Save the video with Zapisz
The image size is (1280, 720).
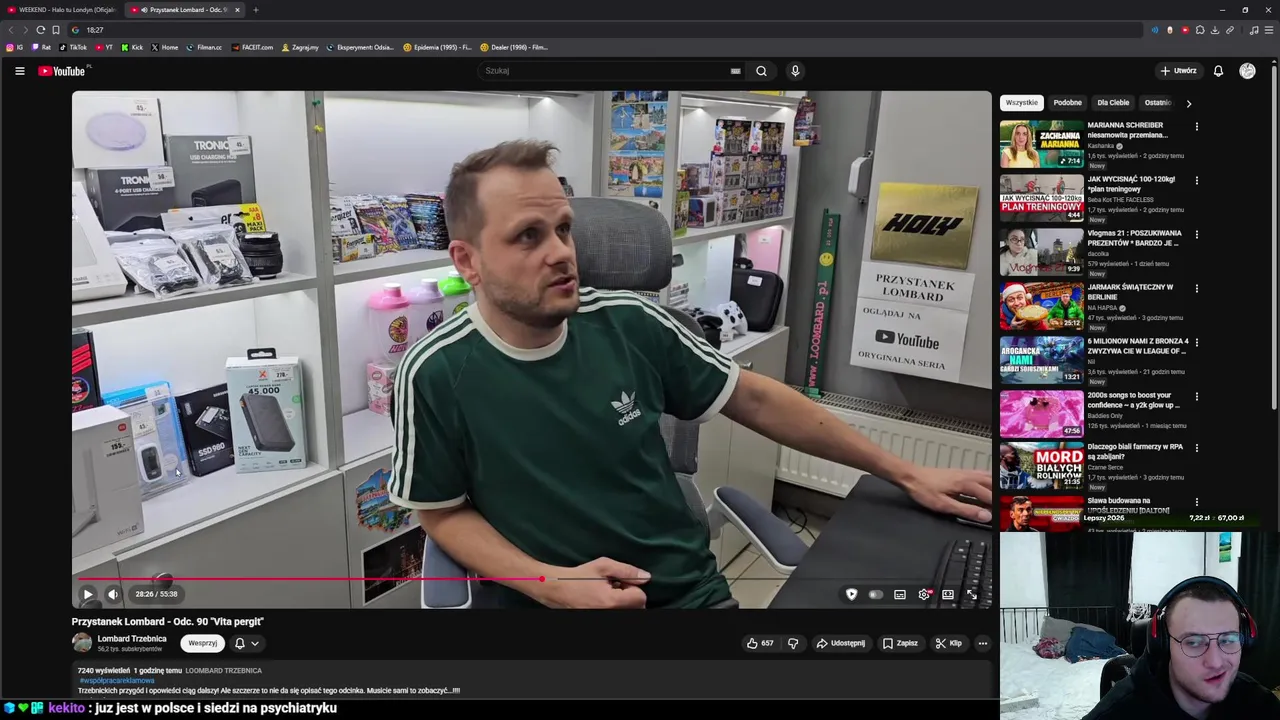[900, 643]
